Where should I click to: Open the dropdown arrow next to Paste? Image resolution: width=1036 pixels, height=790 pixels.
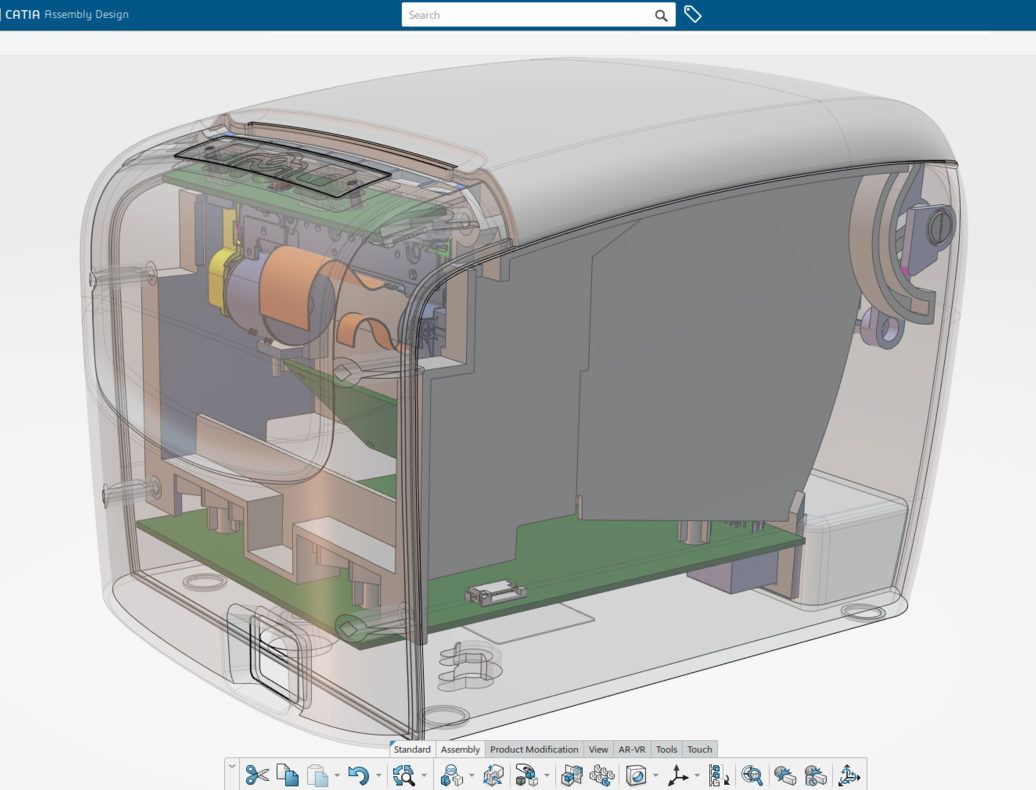click(337, 776)
